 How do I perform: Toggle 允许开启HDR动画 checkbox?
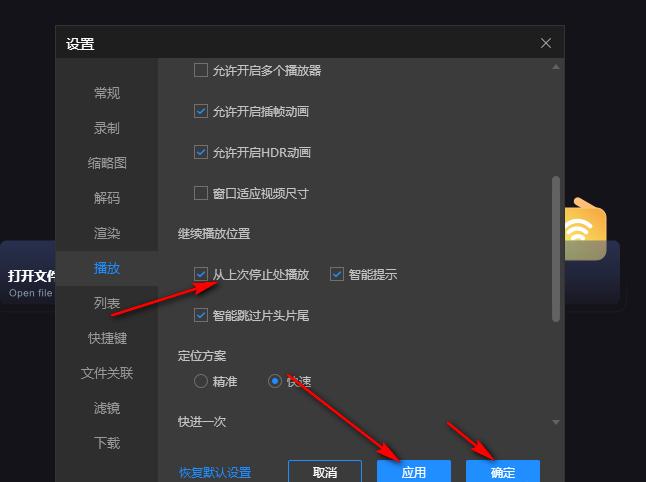click(201, 153)
